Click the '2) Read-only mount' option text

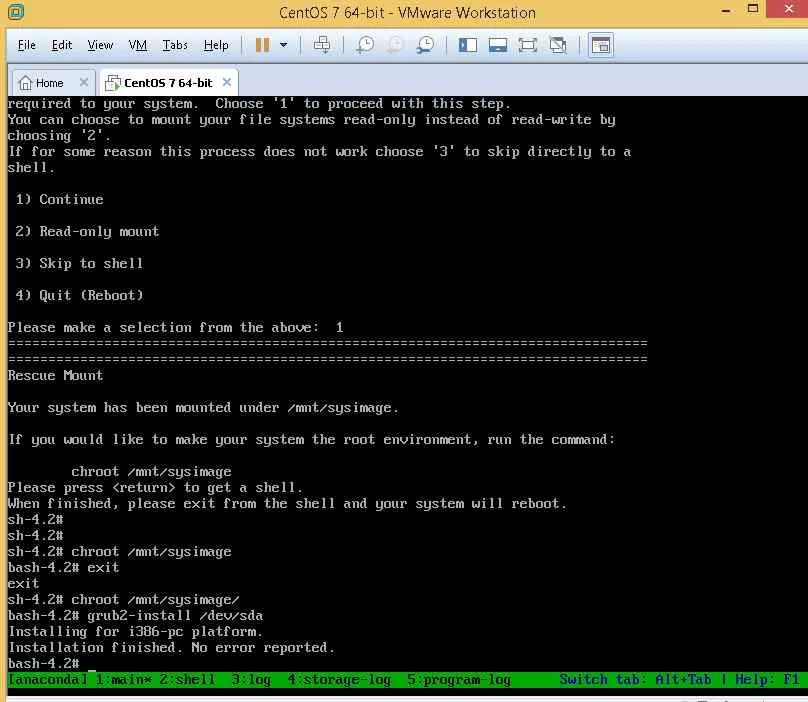87,231
